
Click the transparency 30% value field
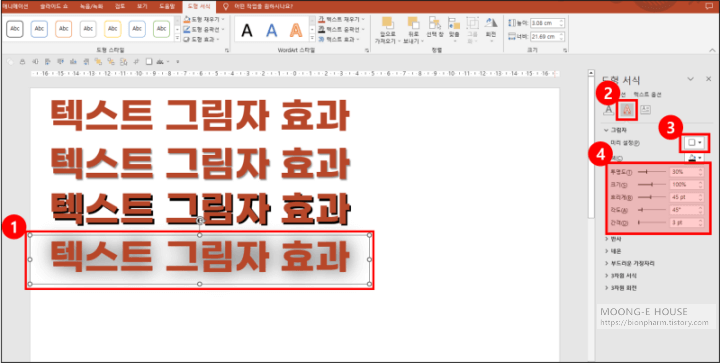coord(683,172)
